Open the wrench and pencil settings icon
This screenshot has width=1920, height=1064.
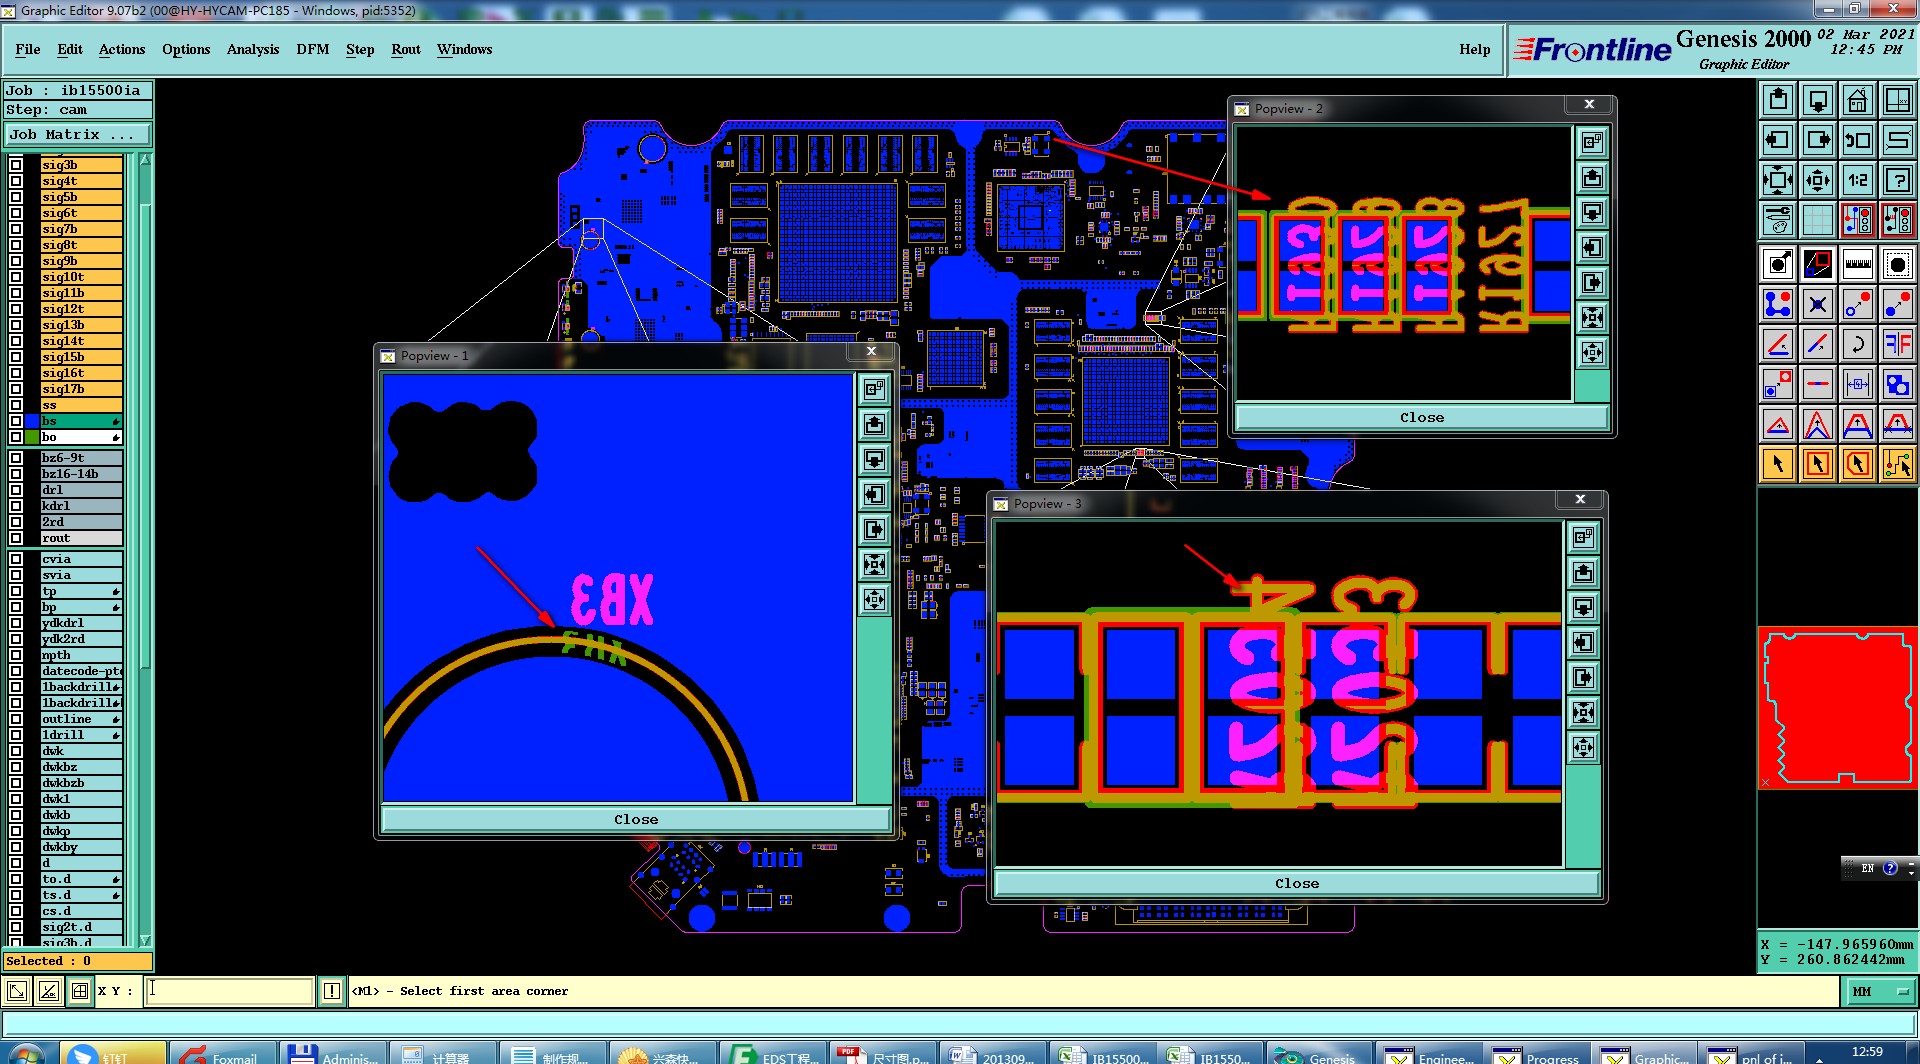point(1777,219)
